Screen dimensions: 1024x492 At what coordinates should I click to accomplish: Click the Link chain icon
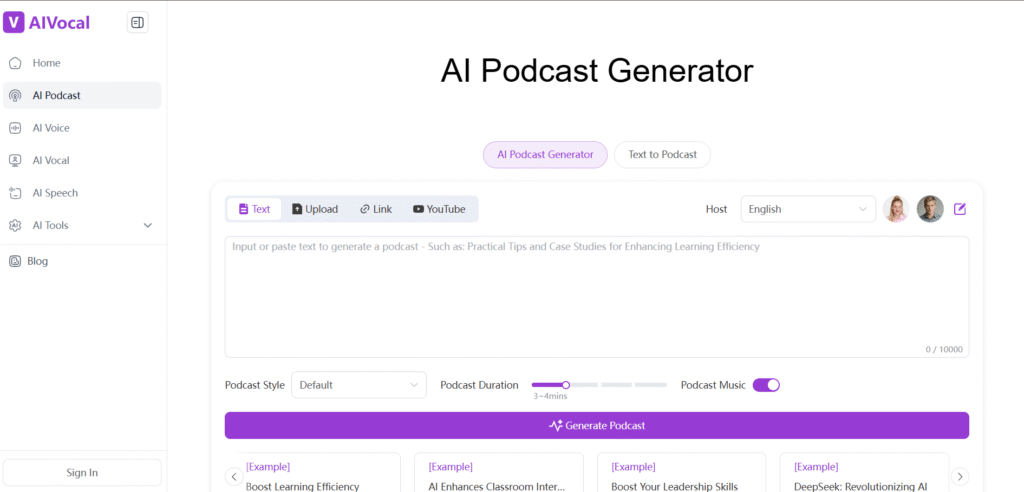[364, 209]
